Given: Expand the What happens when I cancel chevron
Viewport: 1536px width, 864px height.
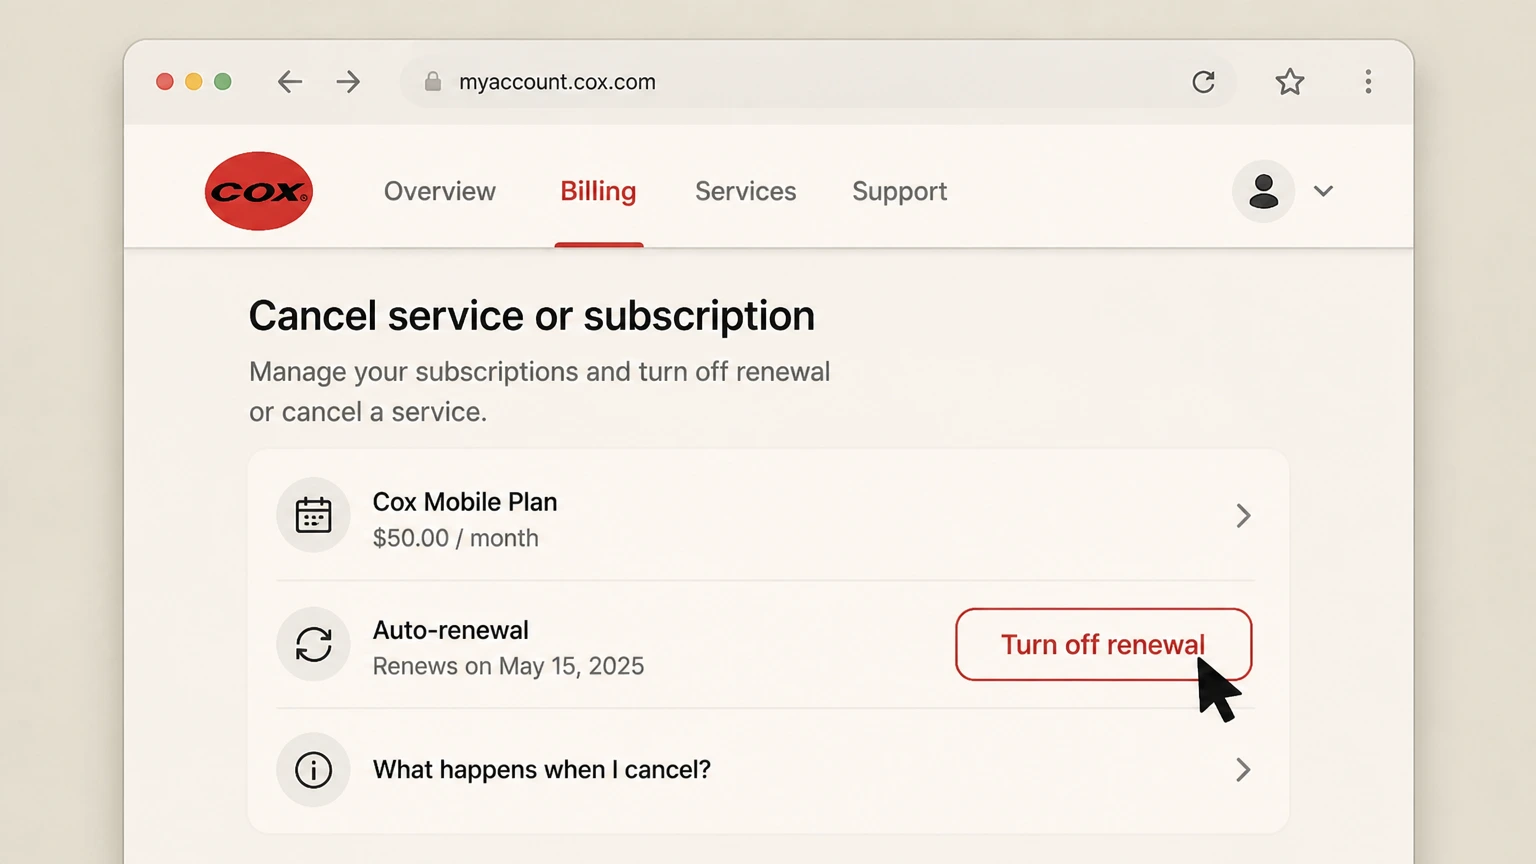Looking at the screenshot, I should click(x=1243, y=770).
